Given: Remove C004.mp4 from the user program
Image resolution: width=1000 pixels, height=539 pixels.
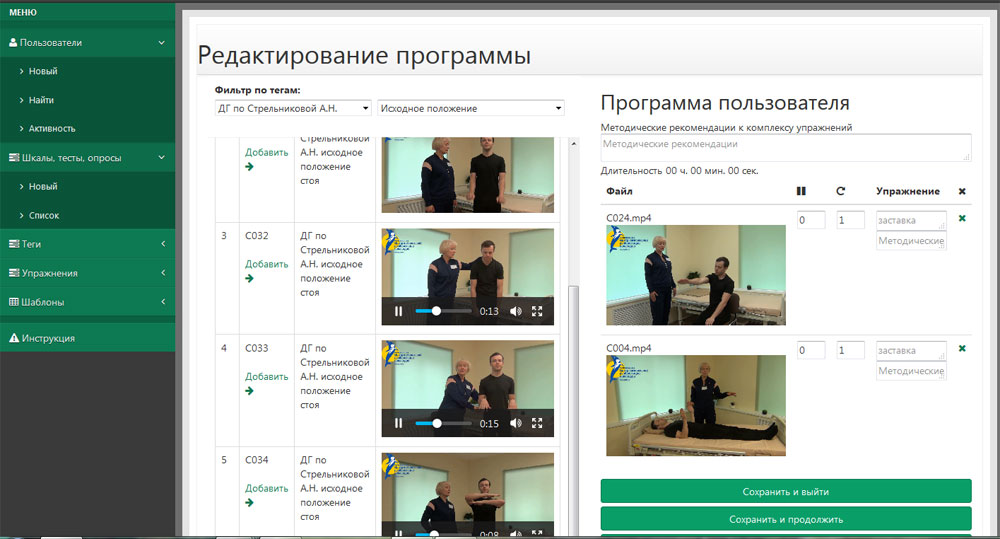Looking at the screenshot, I should pos(962,348).
